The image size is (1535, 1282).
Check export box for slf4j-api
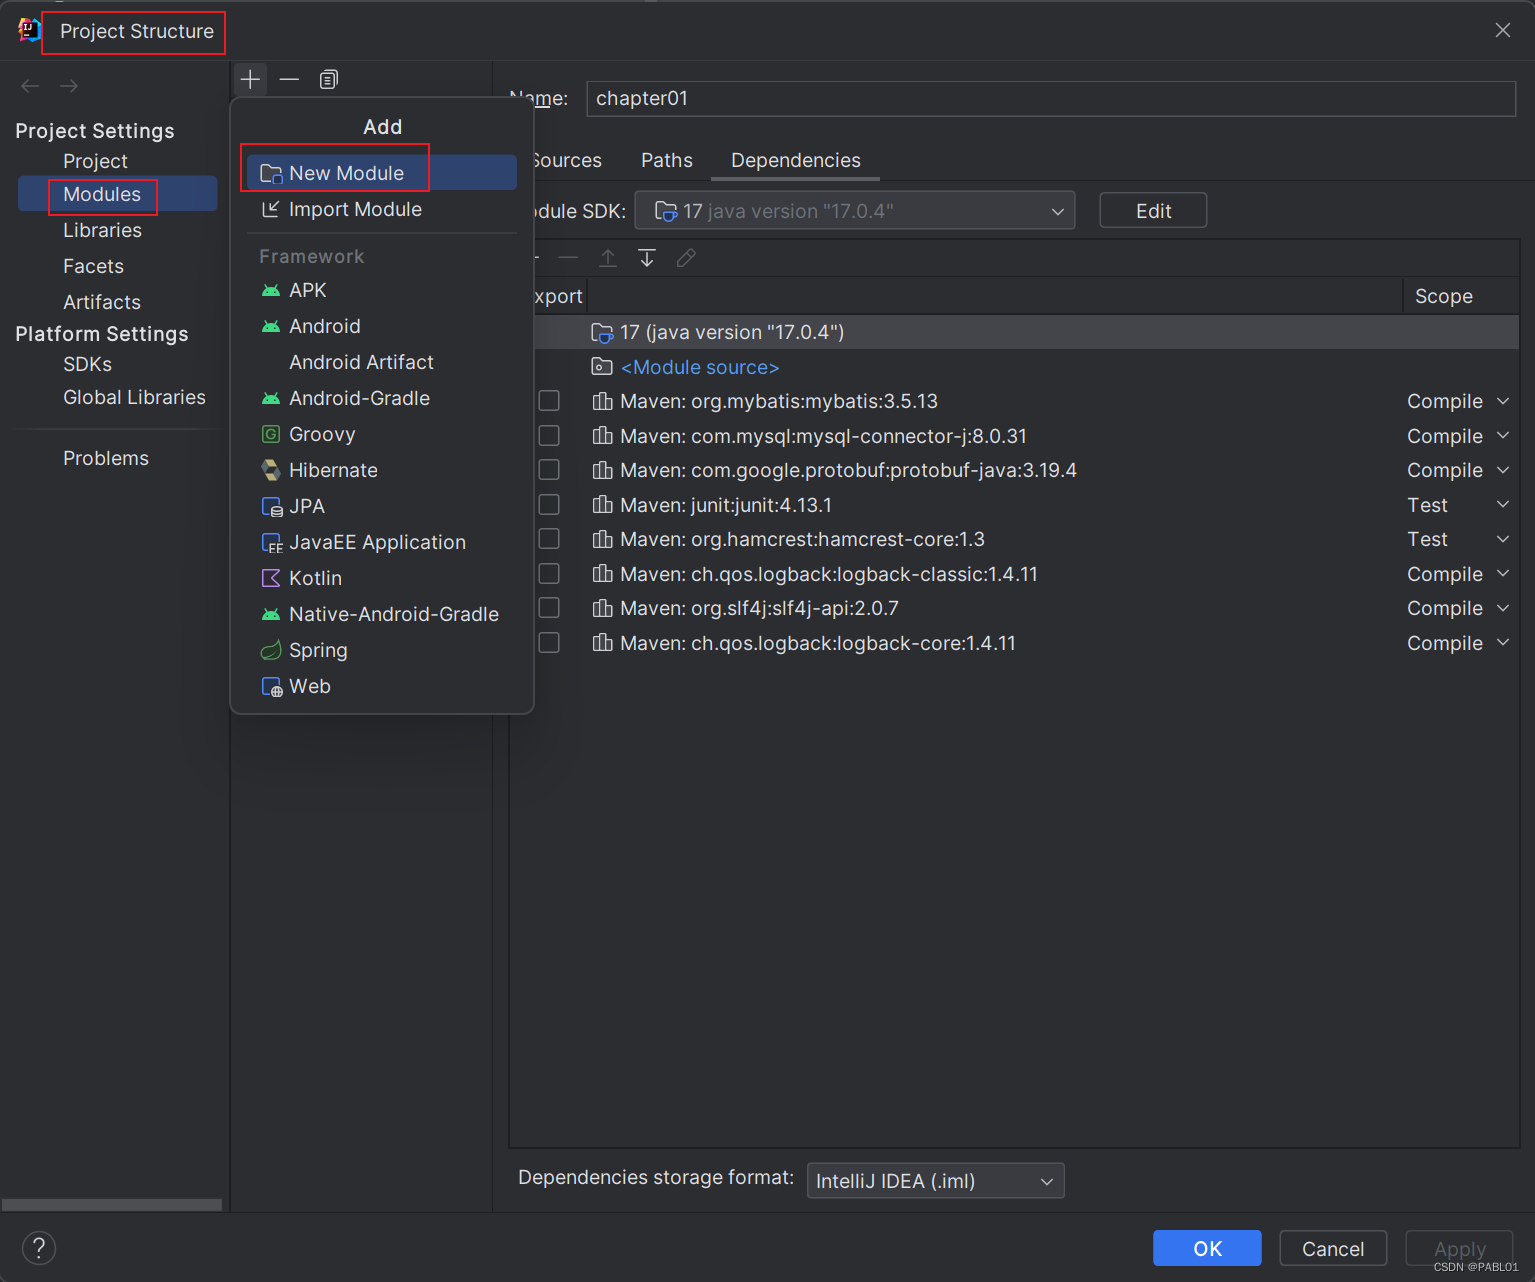point(549,608)
